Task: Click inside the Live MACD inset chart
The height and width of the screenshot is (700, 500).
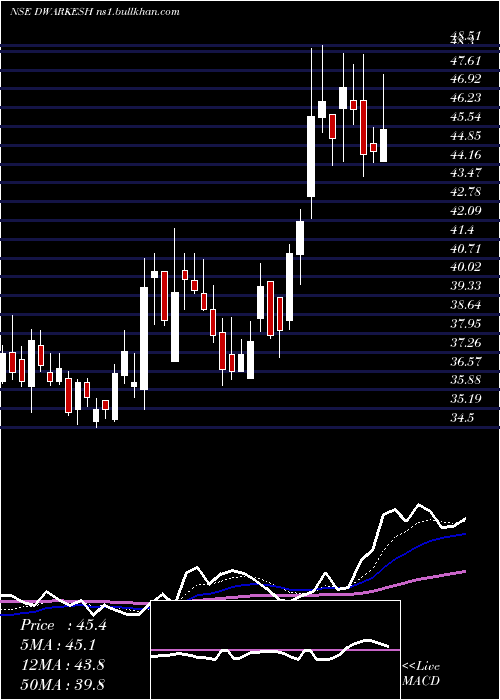Action: (x=275, y=650)
